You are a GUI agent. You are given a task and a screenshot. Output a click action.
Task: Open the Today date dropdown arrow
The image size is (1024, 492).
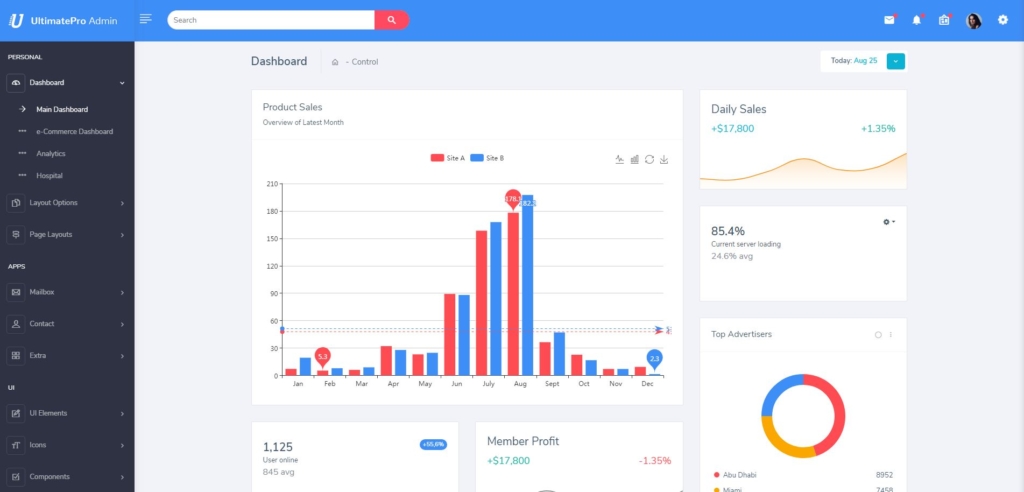(895, 61)
